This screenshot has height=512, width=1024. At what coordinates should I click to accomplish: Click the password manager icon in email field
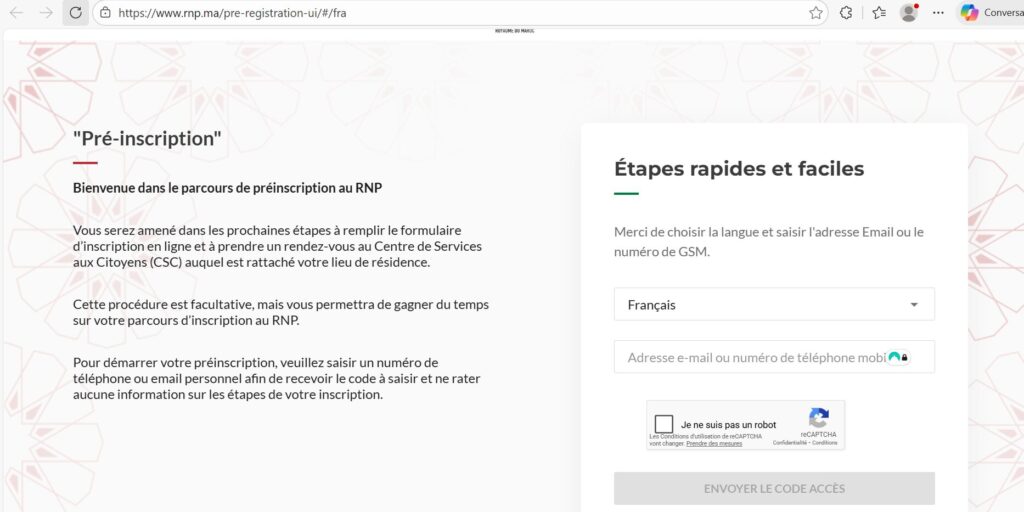pyautogui.click(x=898, y=357)
